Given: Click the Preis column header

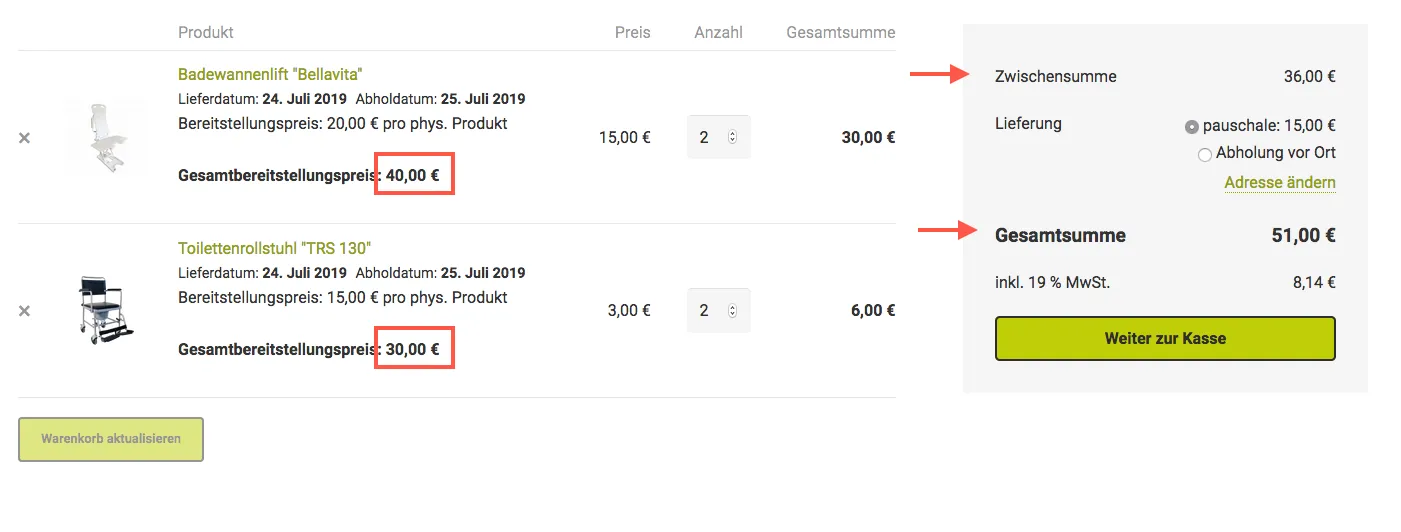Looking at the screenshot, I should click(632, 32).
